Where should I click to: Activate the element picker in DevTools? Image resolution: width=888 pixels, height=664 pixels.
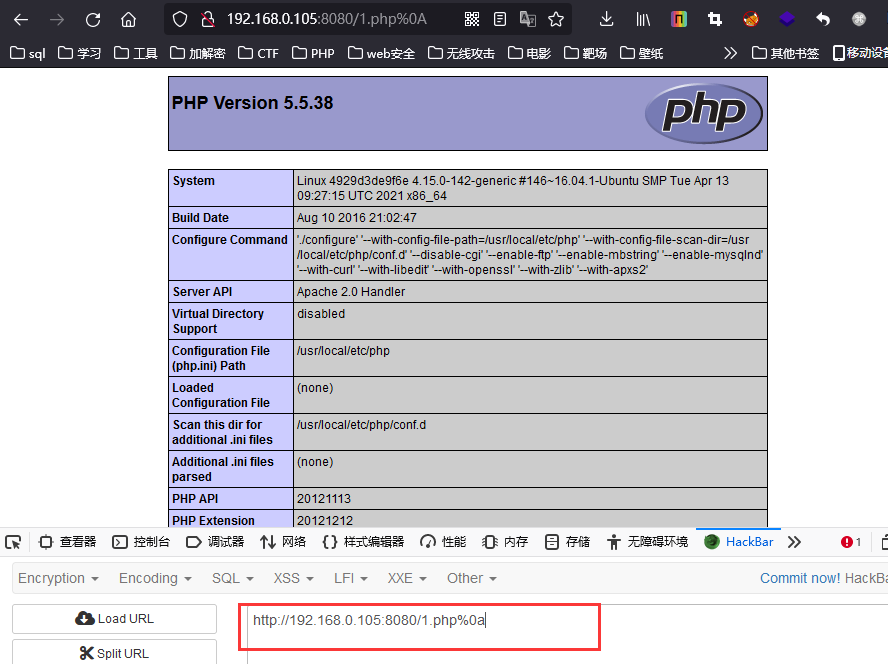13,542
